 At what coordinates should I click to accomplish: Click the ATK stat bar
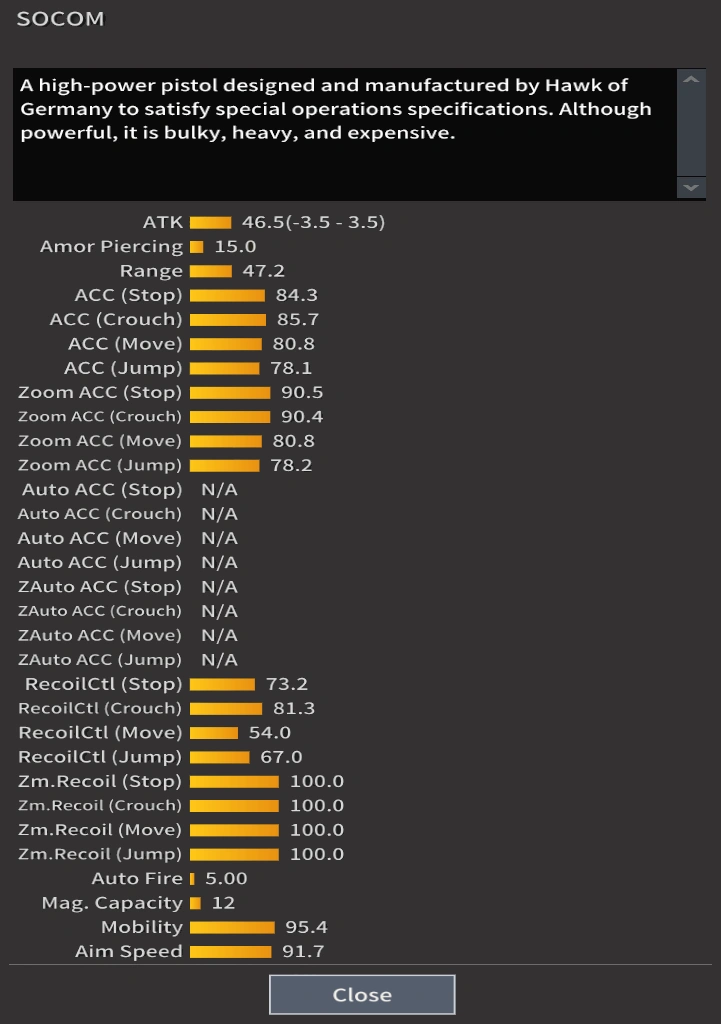tap(210, 223)
